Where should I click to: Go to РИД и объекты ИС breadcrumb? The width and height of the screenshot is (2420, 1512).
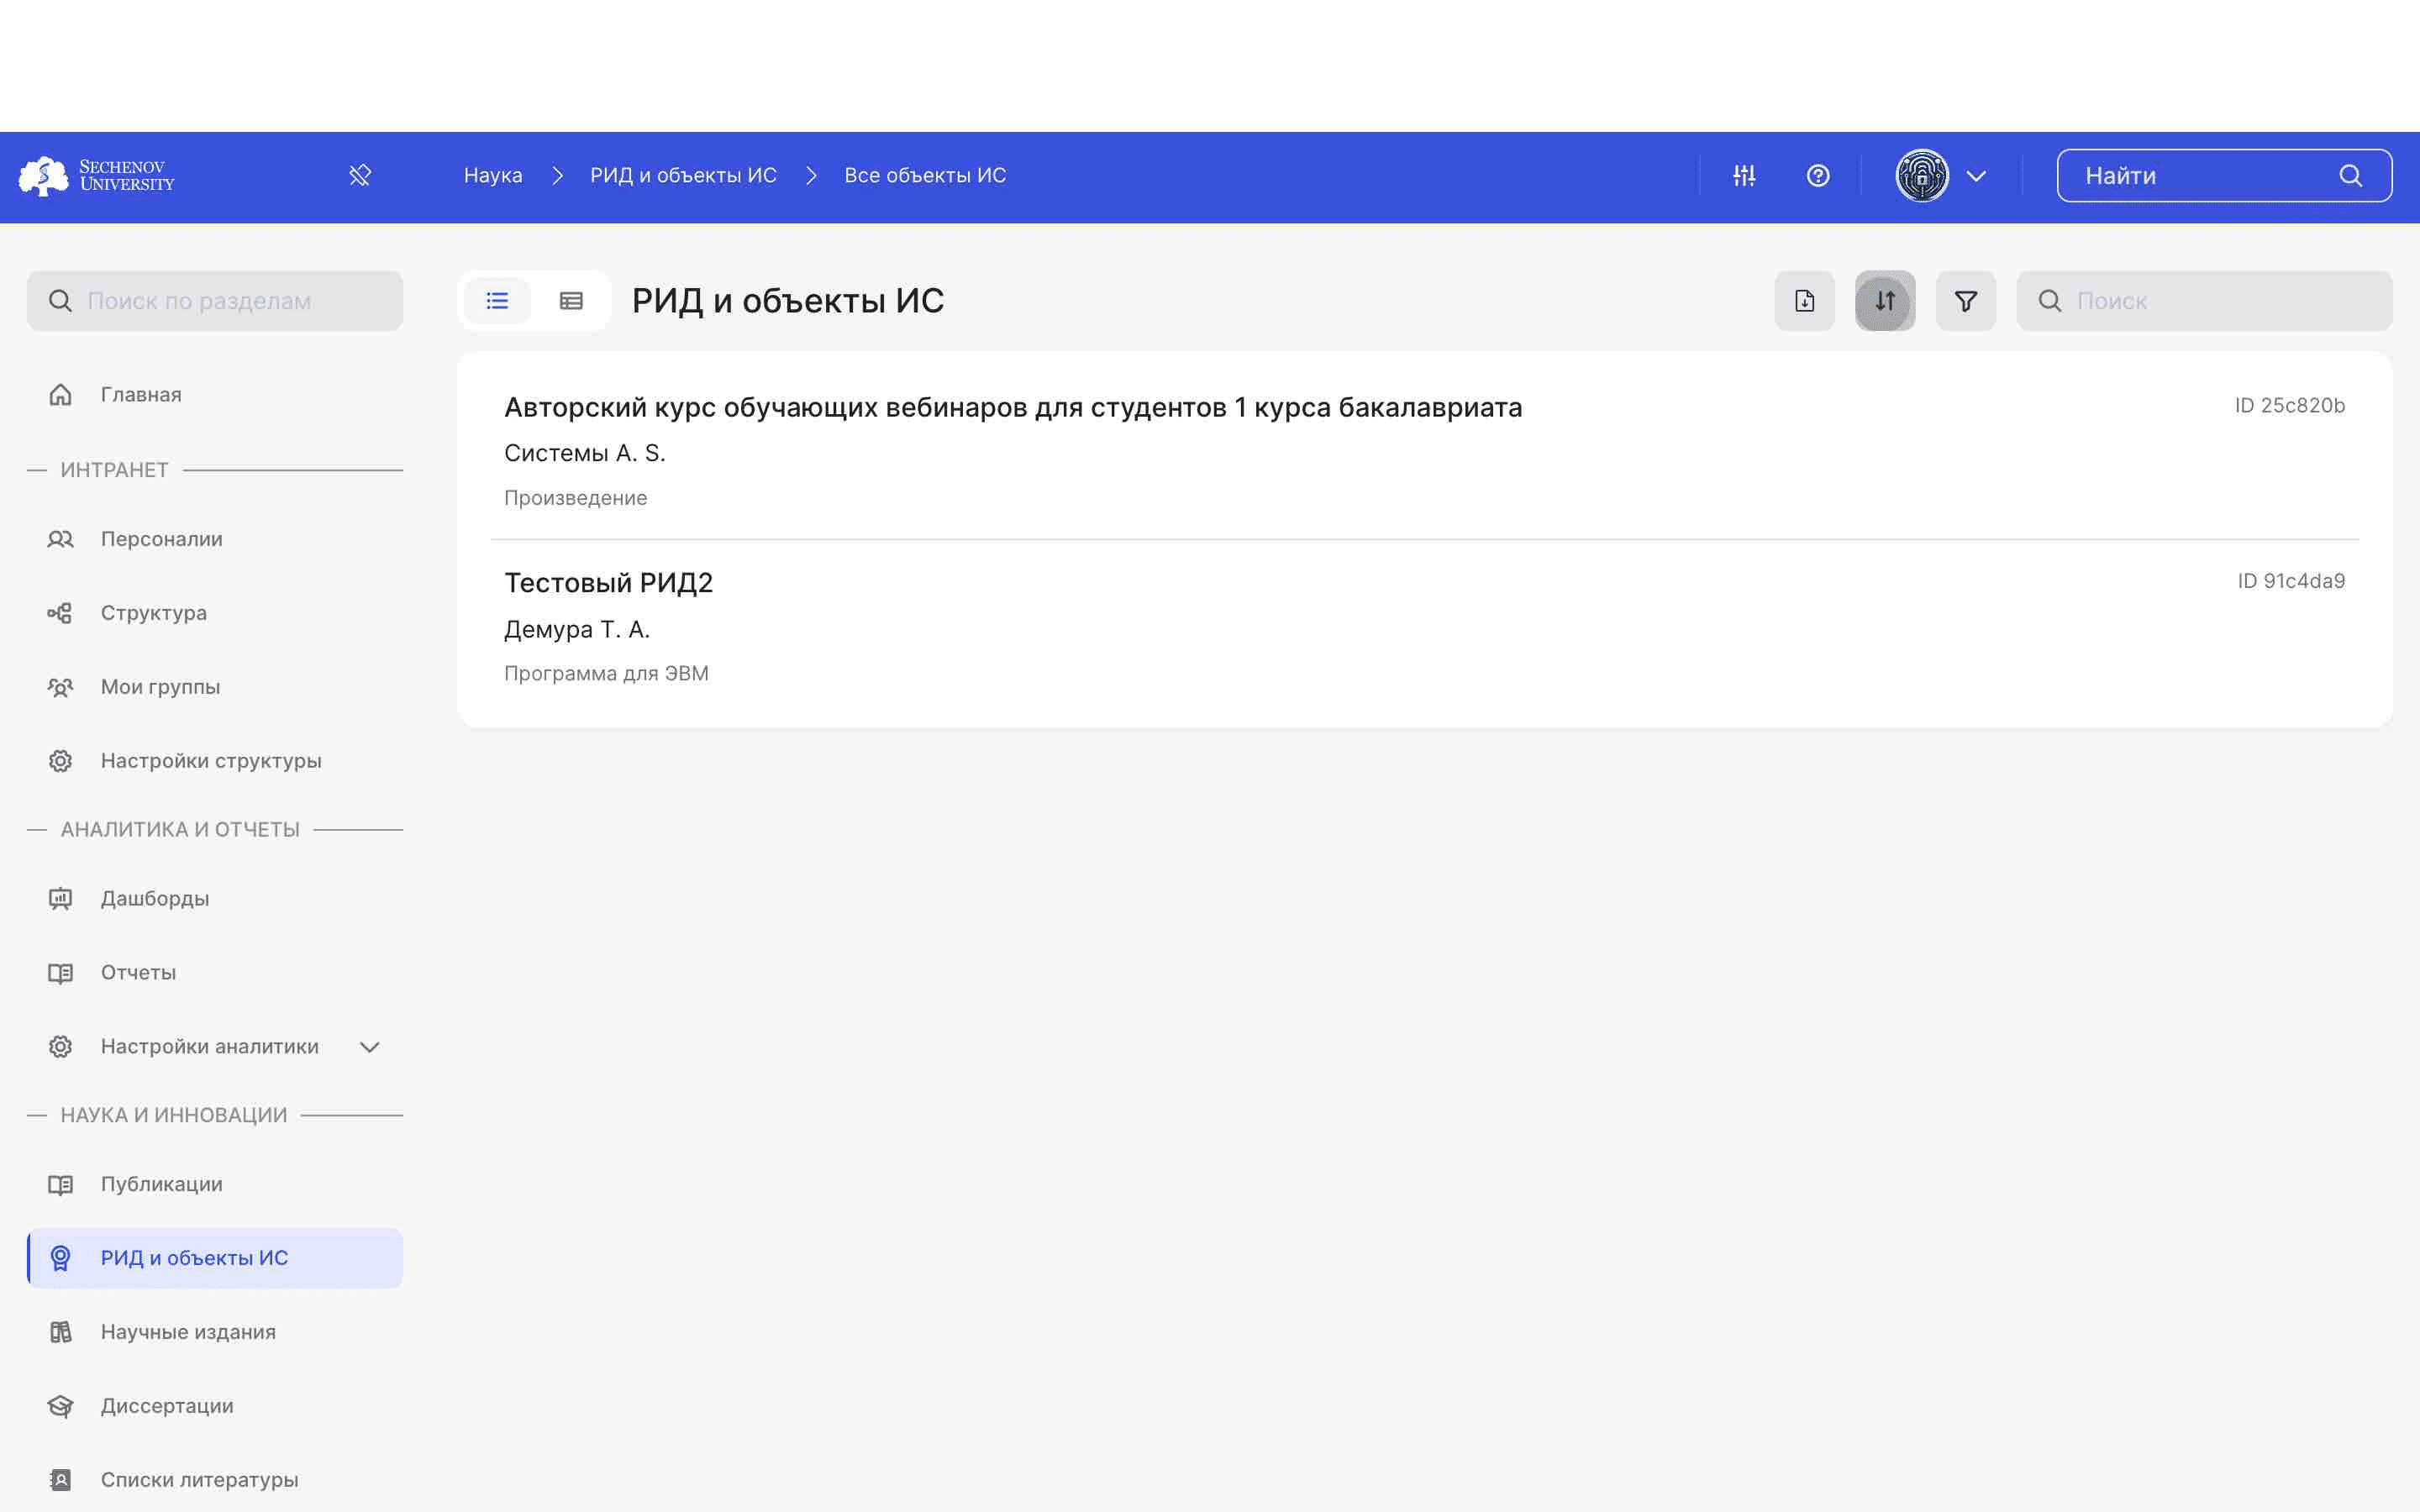pos(683,175)
